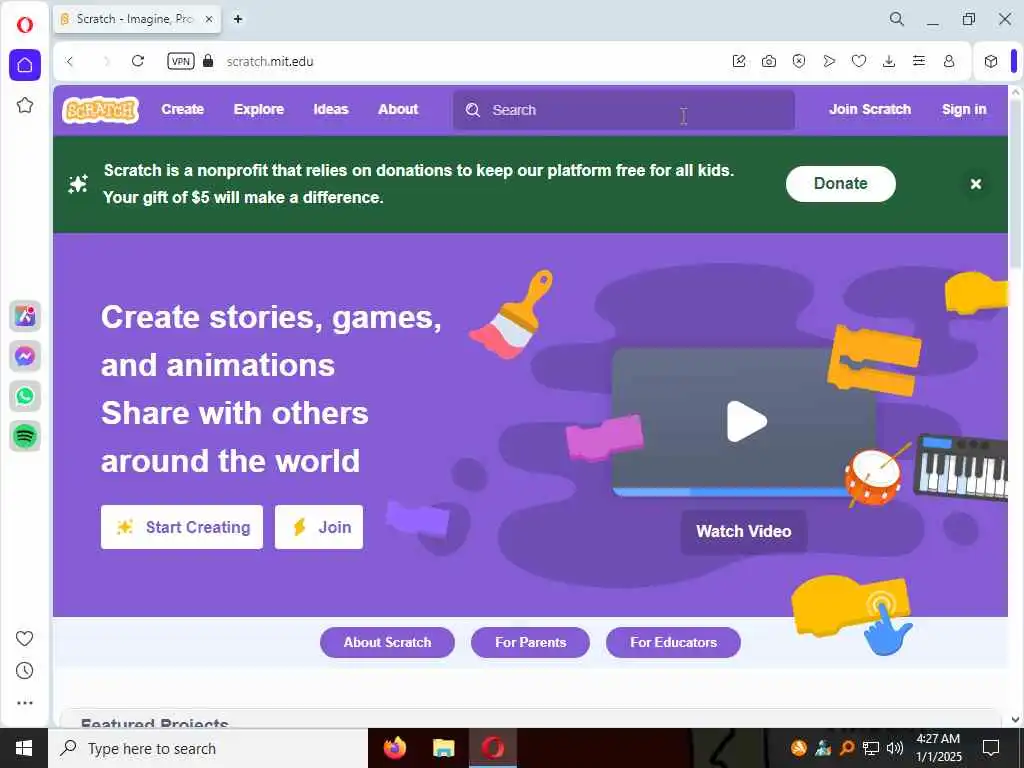Open the profile account icon

click(x=949, y=61)
